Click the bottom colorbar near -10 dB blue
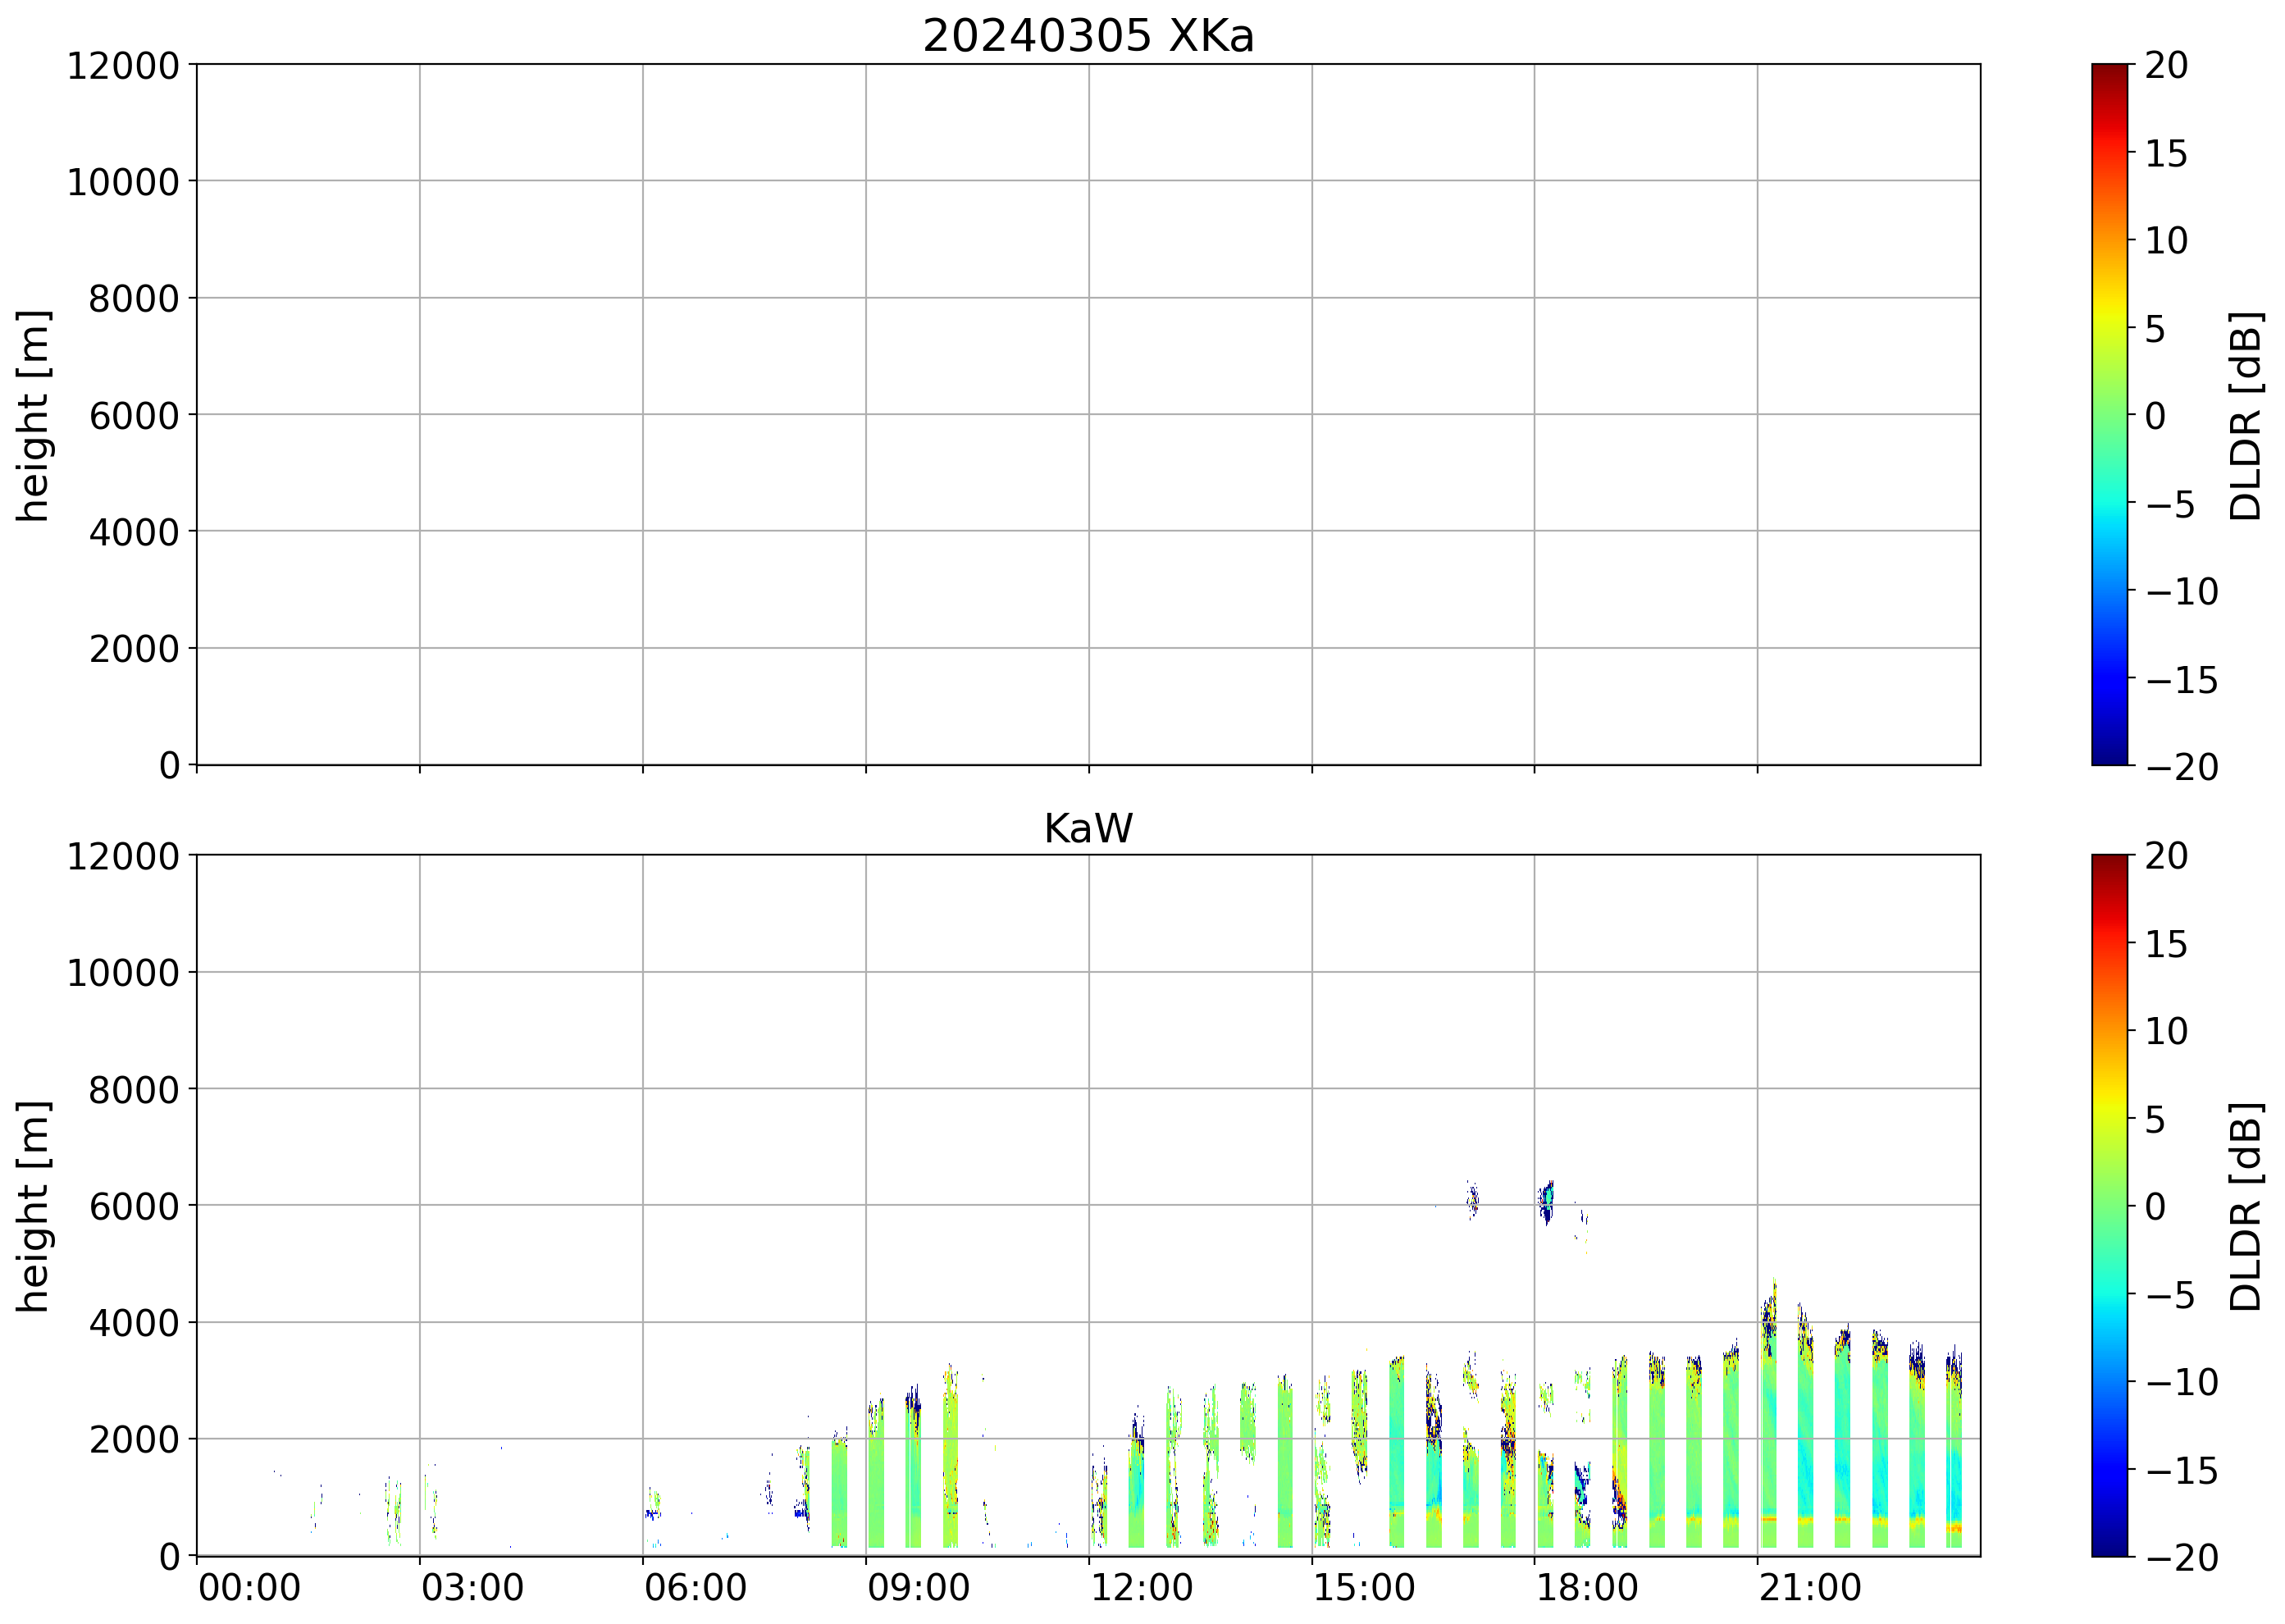Image resolution: width=2285 pixels, height=1624 pixels. [x=2109, y=1381]
